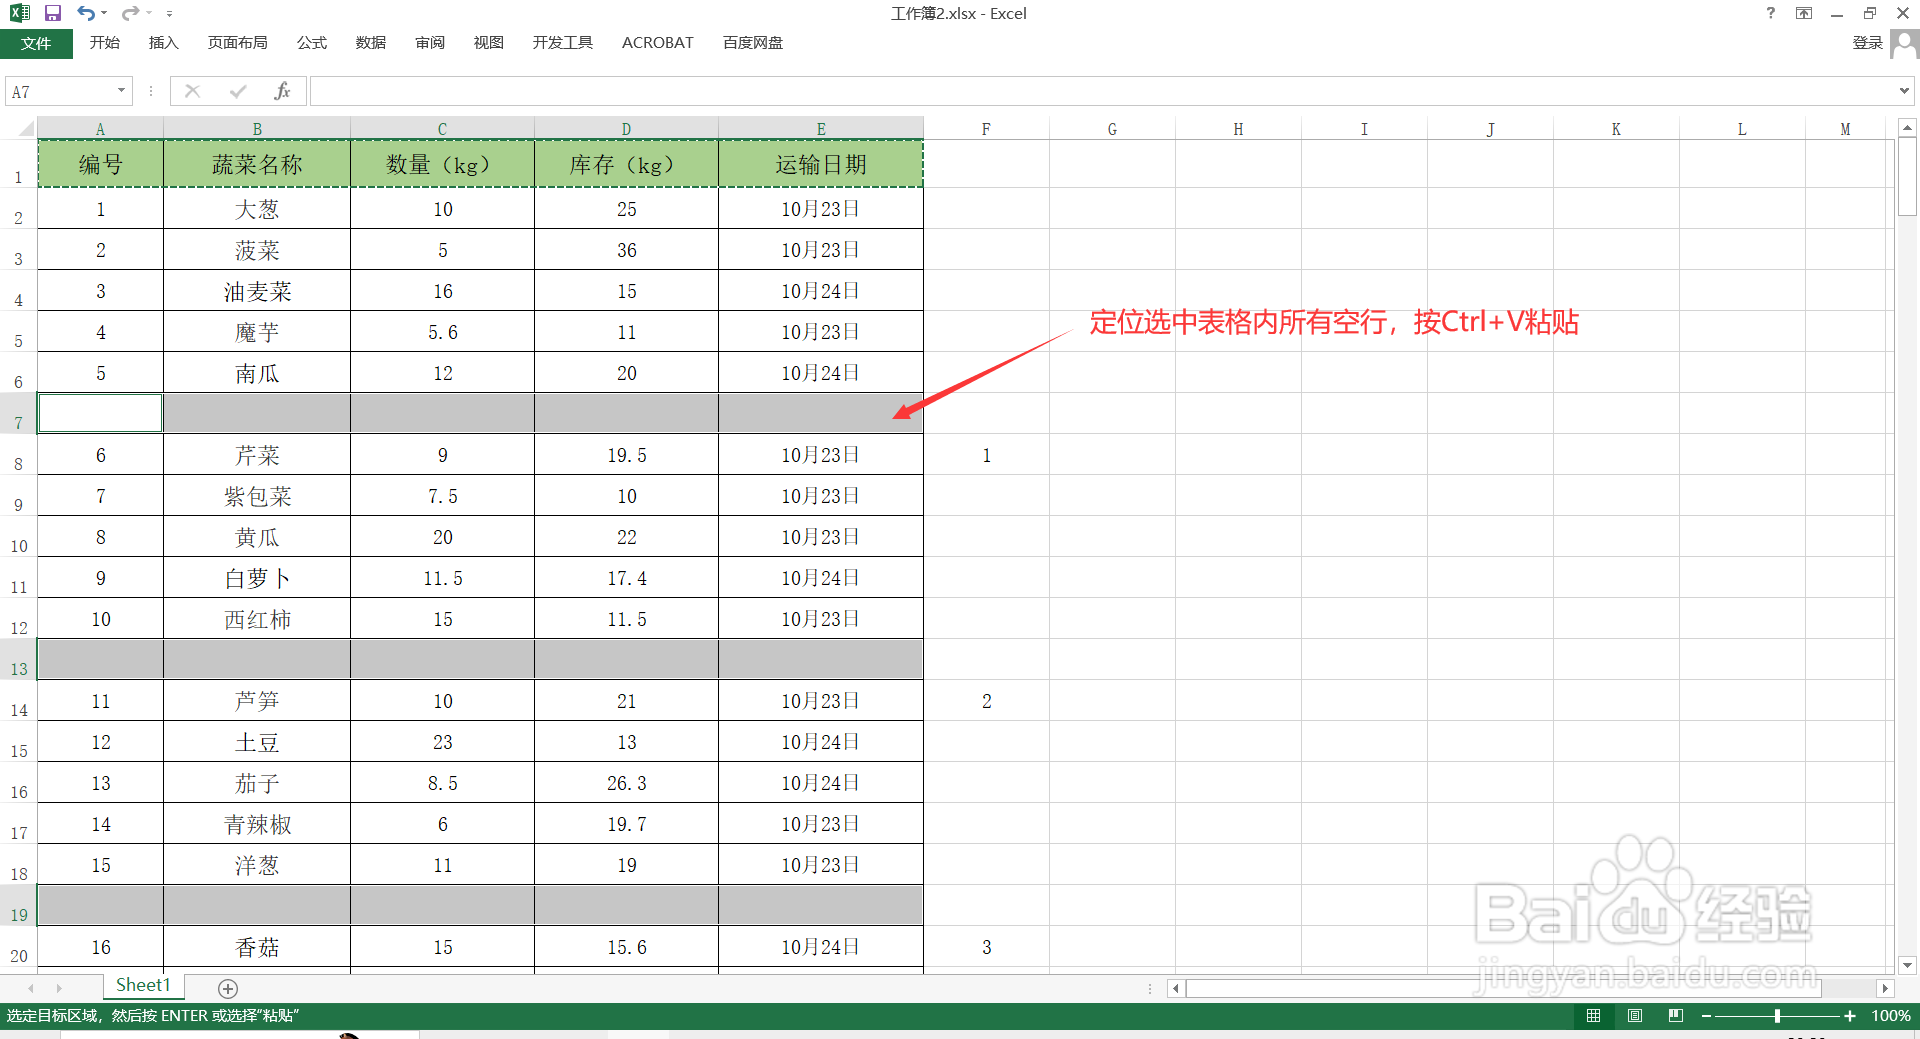Switch to Page Layout view icon

pyautogui.click(x=1635, y=1015)
